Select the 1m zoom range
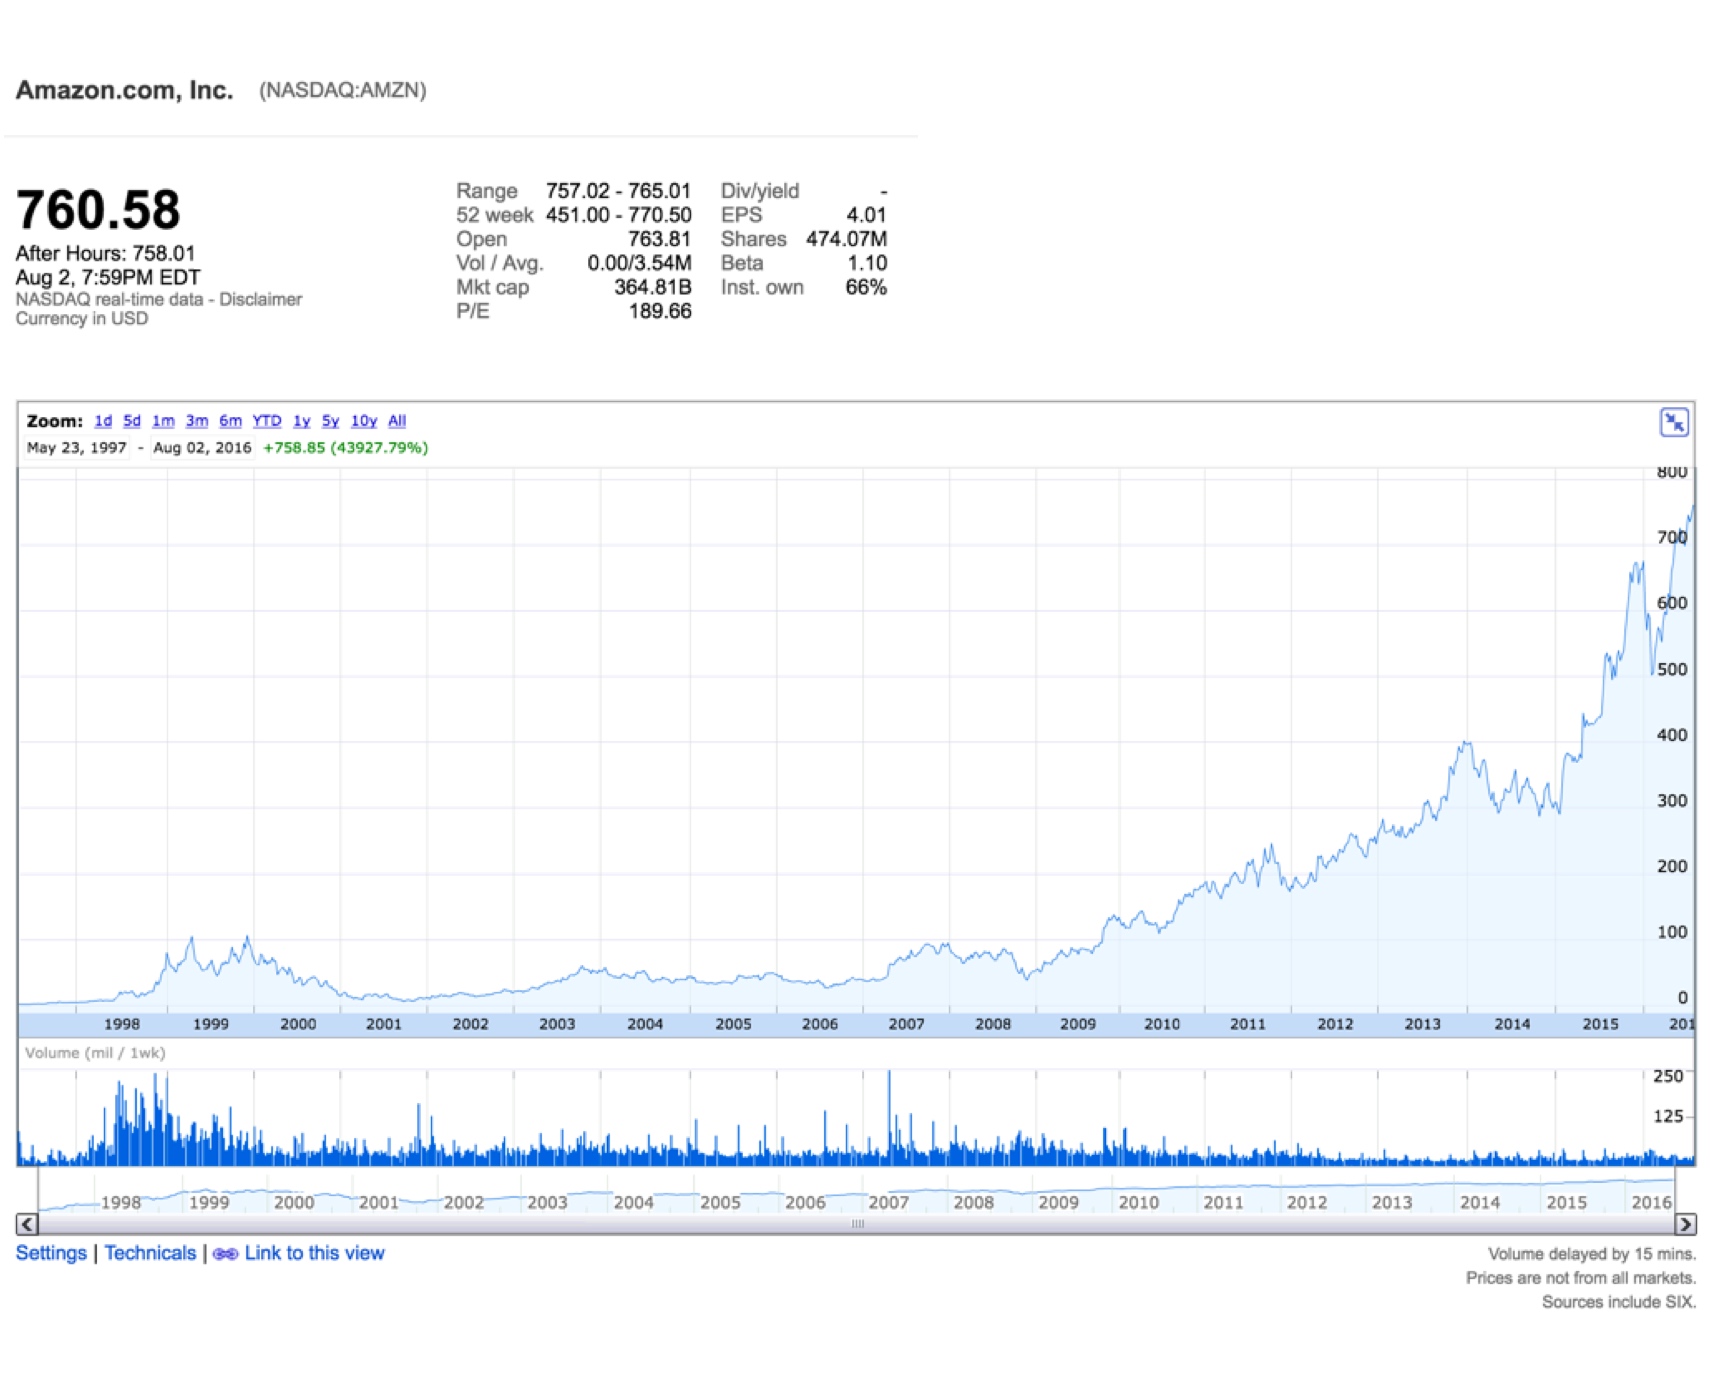The height and width of the screenshot is (1400, 1710). click(x=163, y=421)
